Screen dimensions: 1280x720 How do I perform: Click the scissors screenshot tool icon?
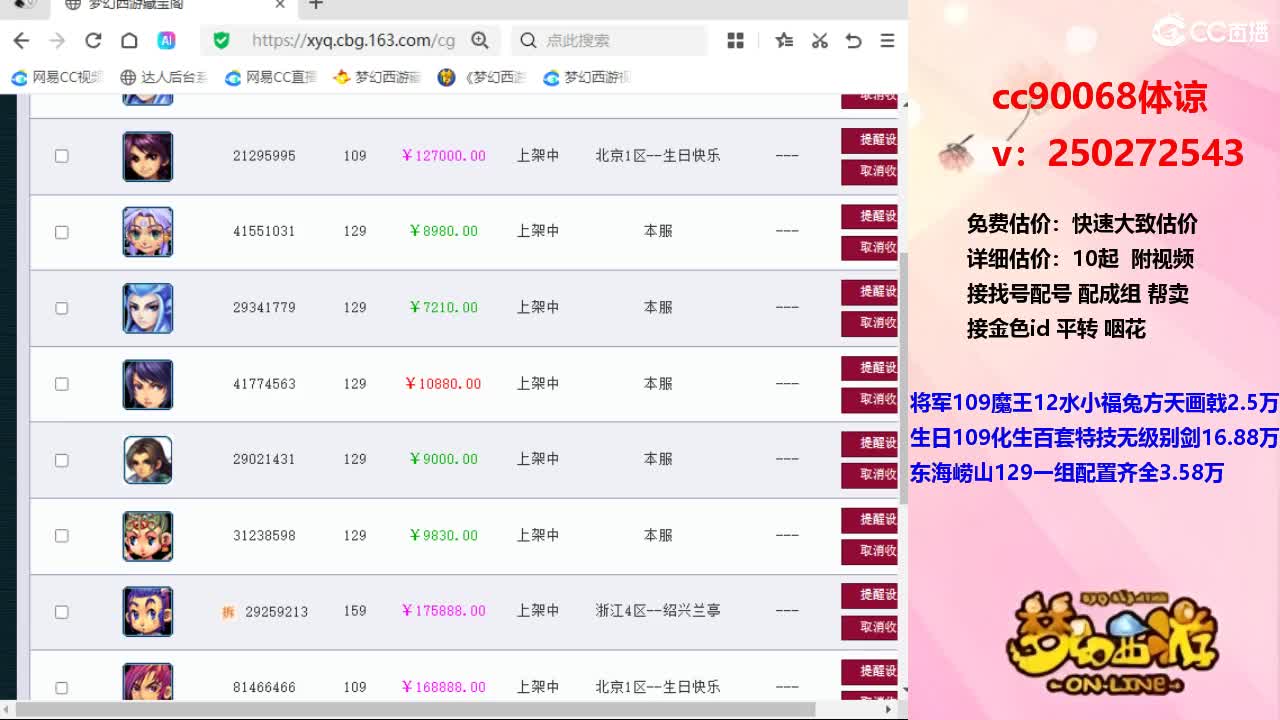pyautogui.click(x=819, y=40)
